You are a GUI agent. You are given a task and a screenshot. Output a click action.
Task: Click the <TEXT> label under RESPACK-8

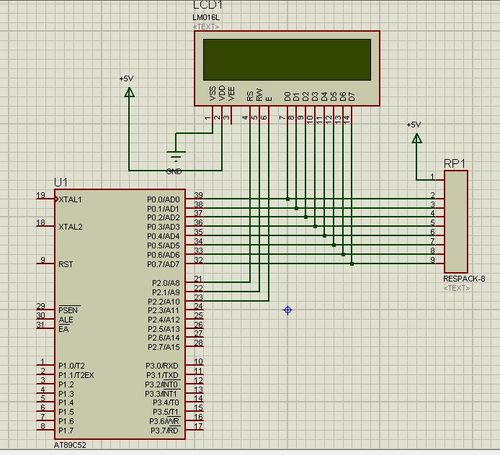coord(457,288)
